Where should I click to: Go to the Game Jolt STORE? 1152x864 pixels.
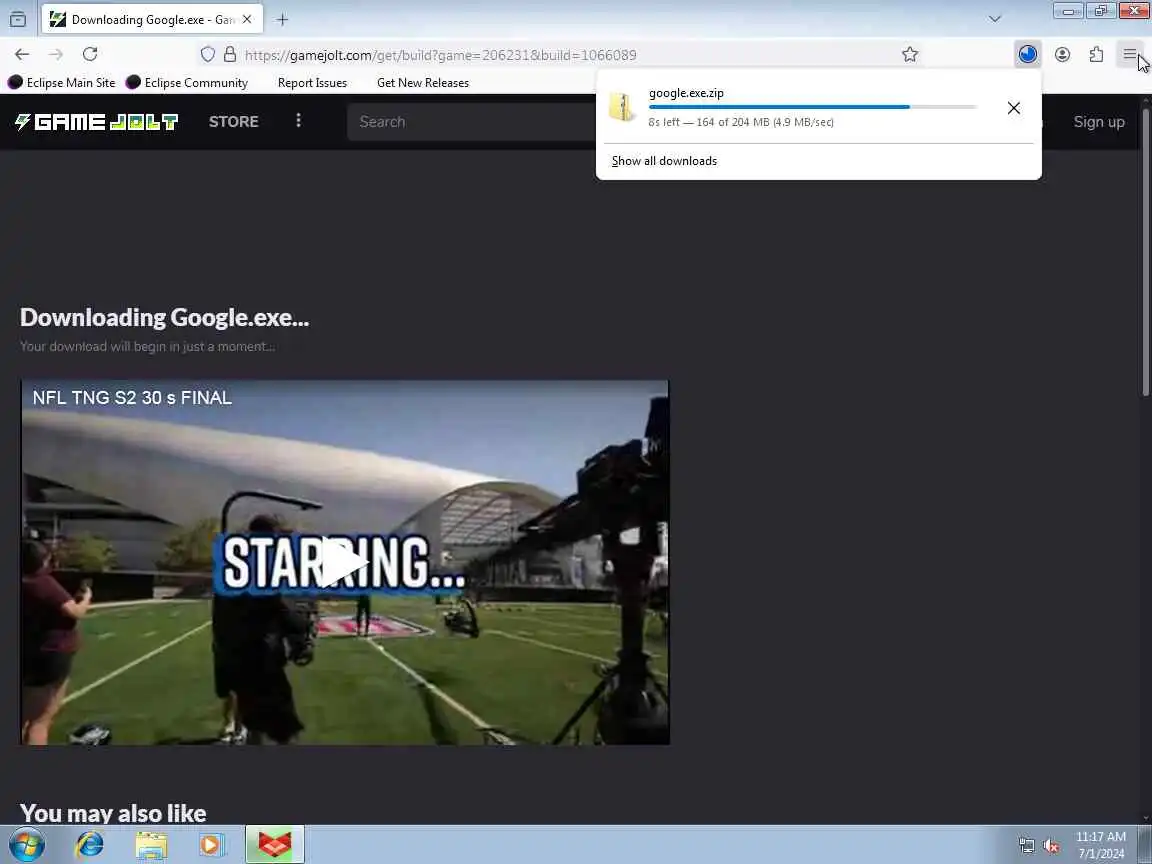(234, 122)
